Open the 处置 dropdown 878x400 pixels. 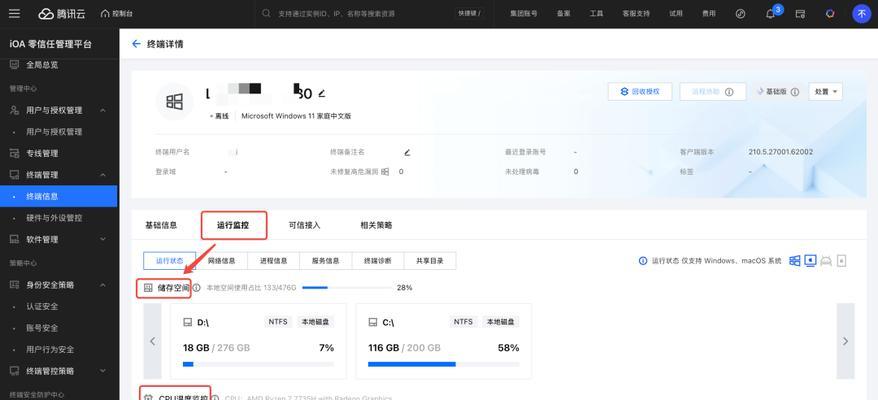point(825,91)
